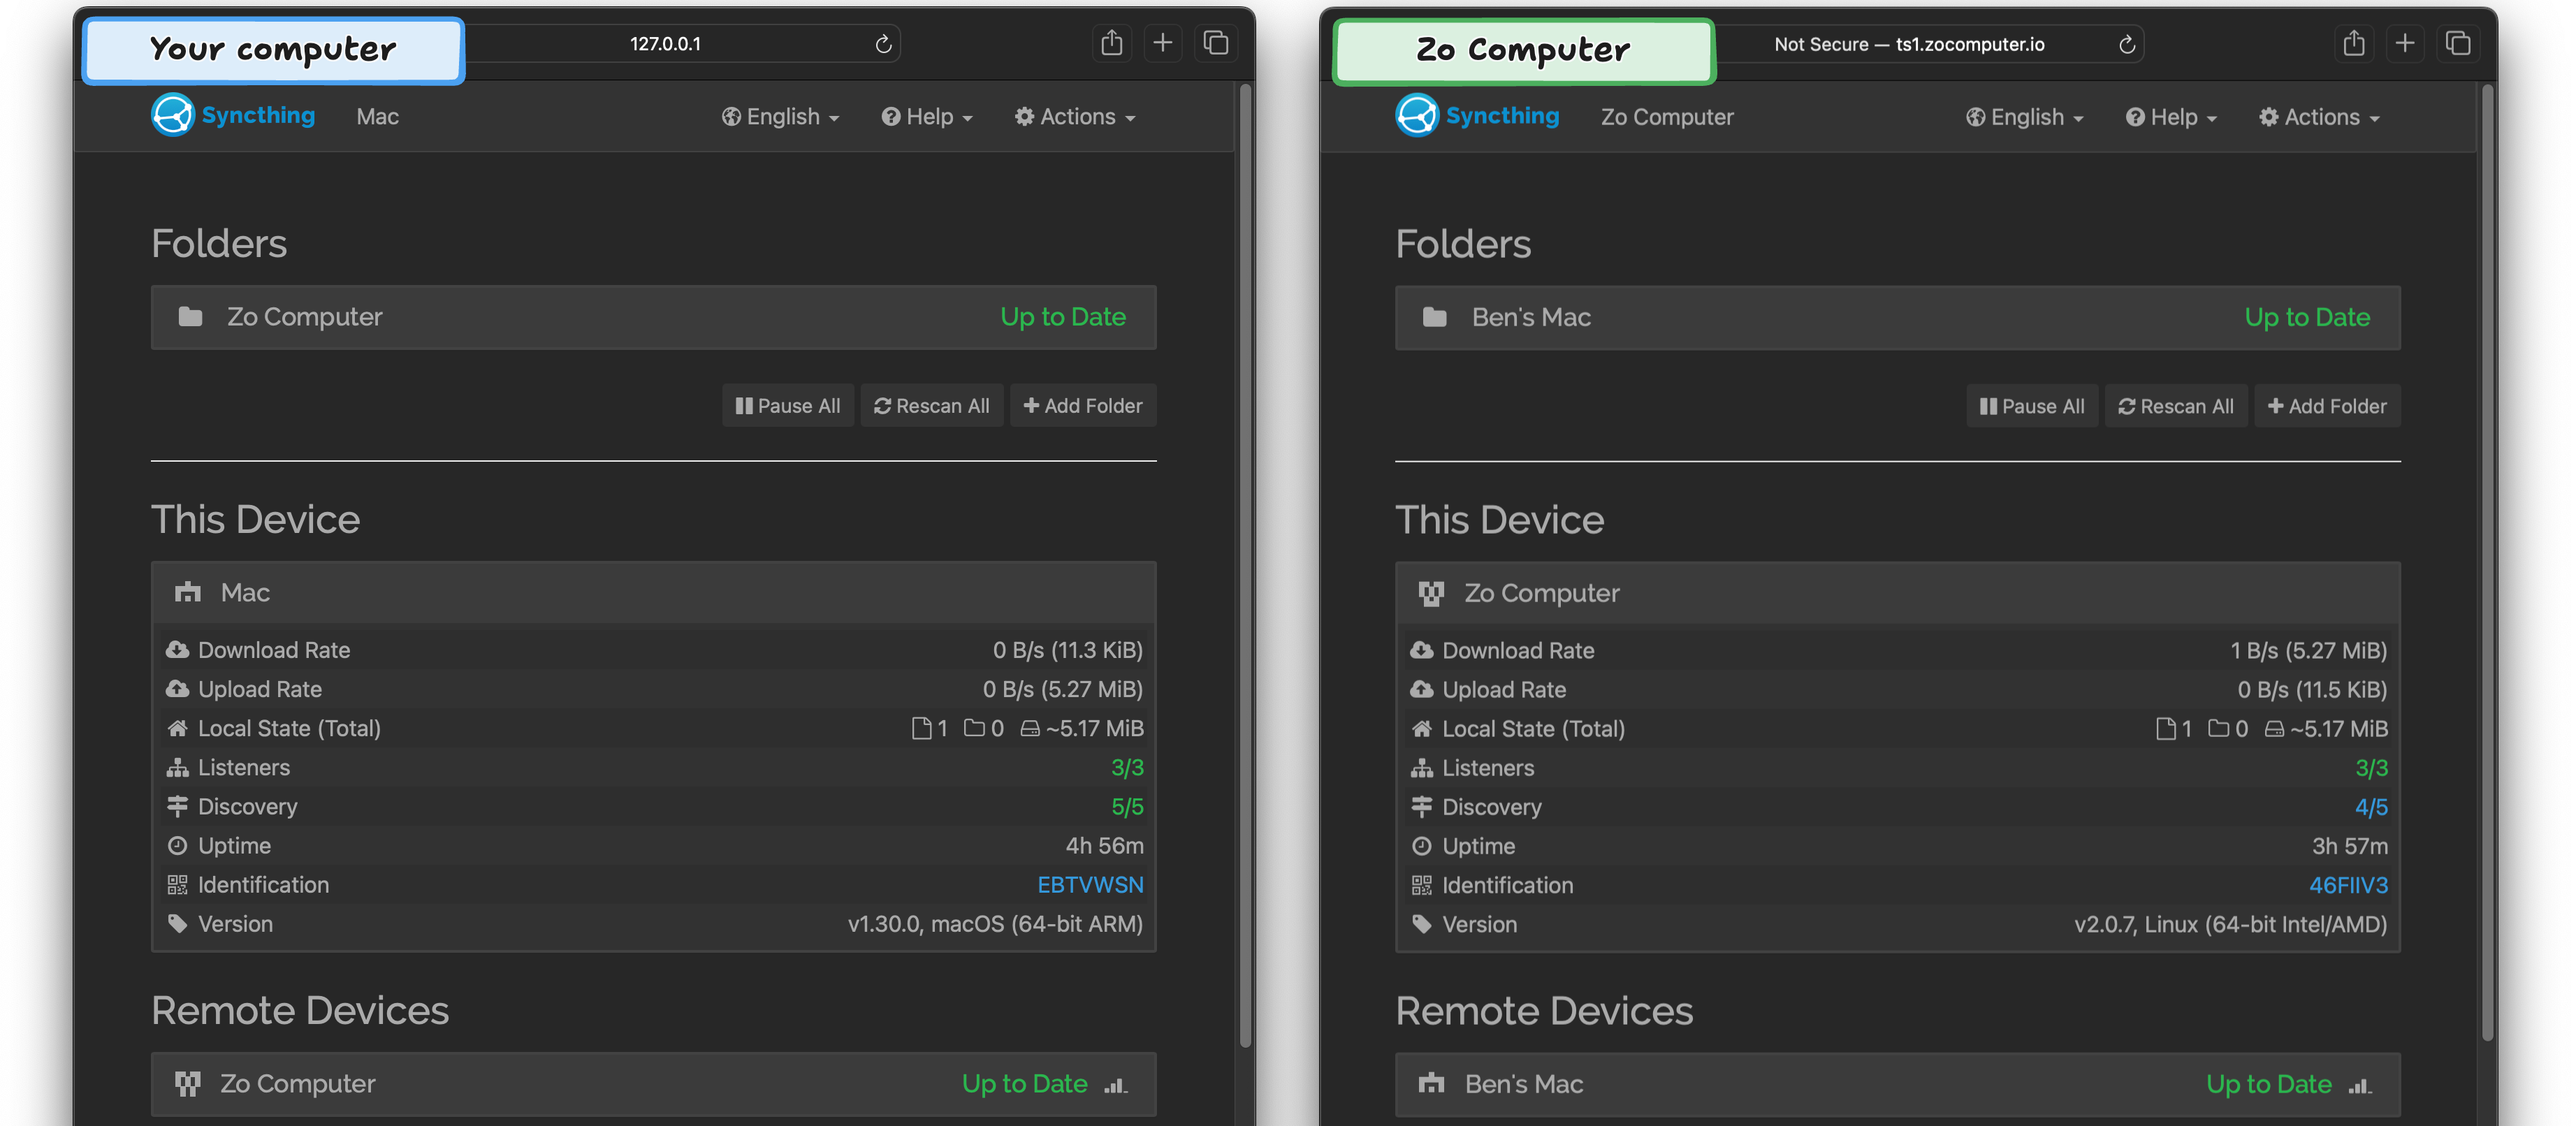
Task: Click Add Folder in Zo Computer window
Action: [x=2327, y=406]
